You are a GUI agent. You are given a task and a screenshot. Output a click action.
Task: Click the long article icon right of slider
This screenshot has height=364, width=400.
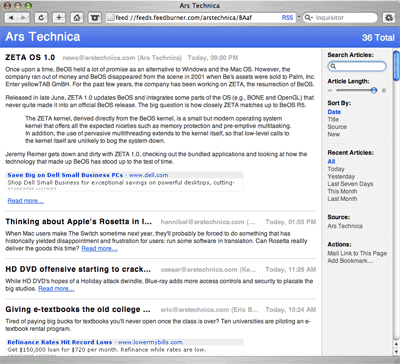384,90
